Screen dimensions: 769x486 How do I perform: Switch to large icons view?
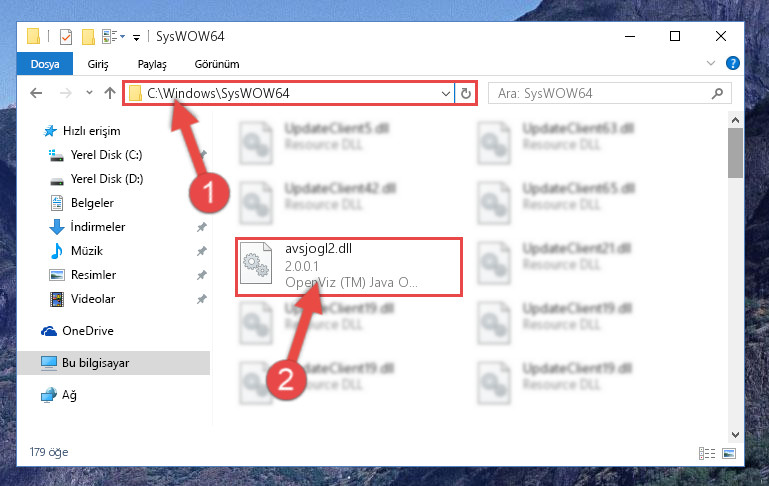[729, 453]
